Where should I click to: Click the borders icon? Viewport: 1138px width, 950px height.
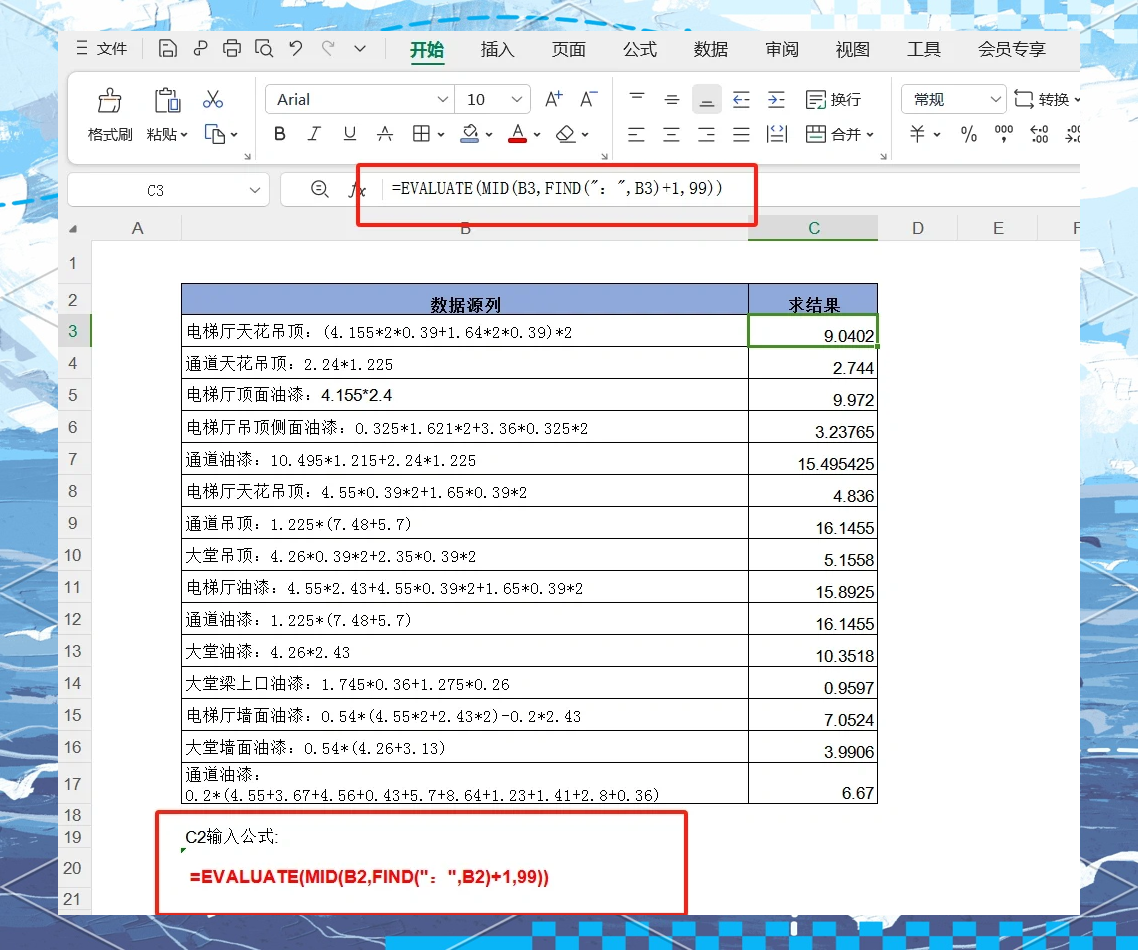point(421,134)
